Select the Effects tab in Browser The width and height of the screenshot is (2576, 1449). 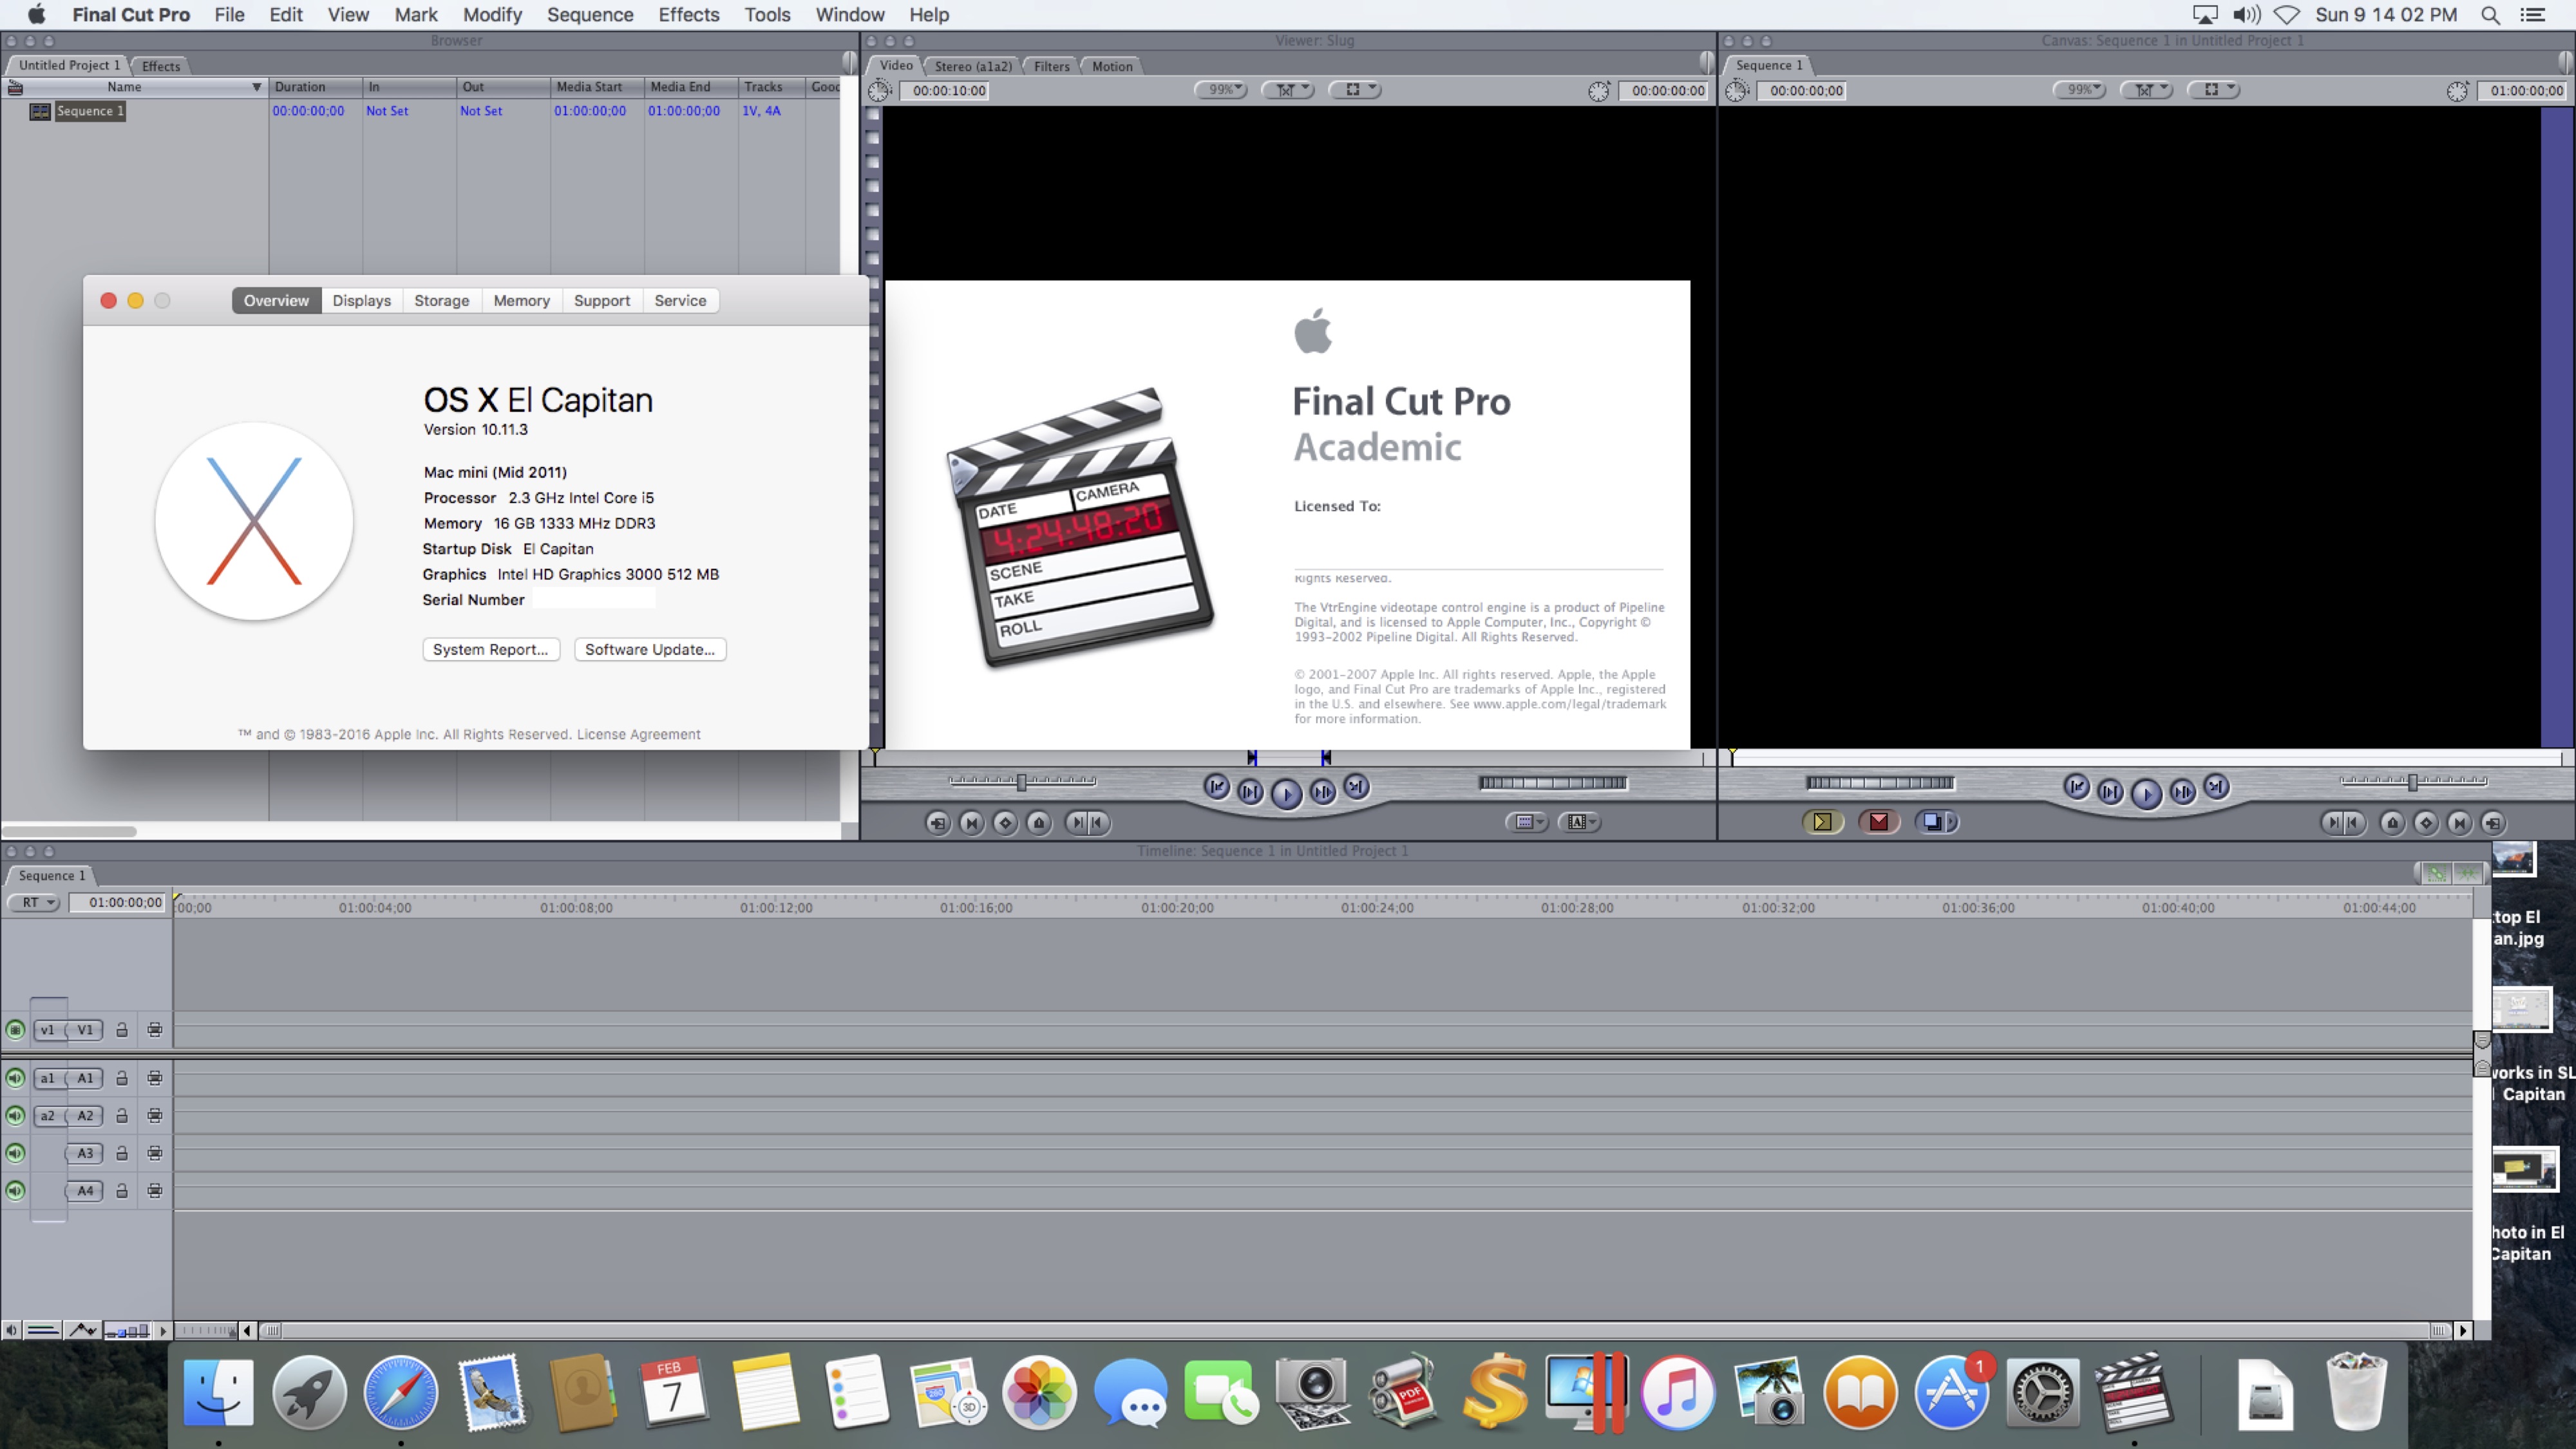click(161, 66)
